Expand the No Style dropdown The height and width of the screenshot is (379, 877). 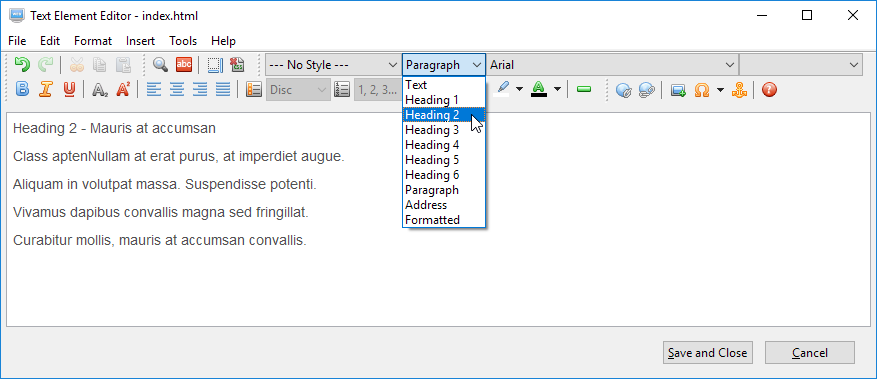click(x=333, y=65)
